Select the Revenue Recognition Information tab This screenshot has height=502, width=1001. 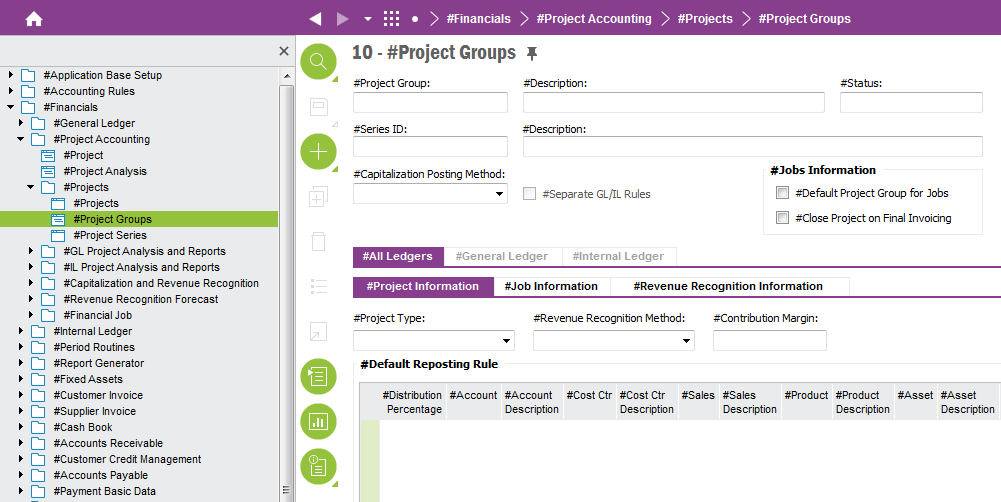click(x=728, y=287)
